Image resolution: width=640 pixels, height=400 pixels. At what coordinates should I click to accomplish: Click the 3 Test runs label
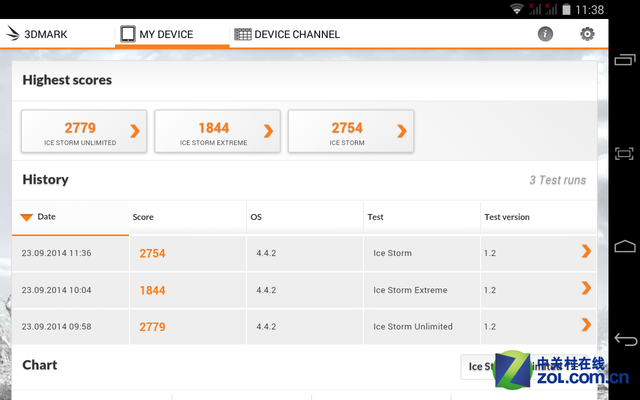(558, 180)
